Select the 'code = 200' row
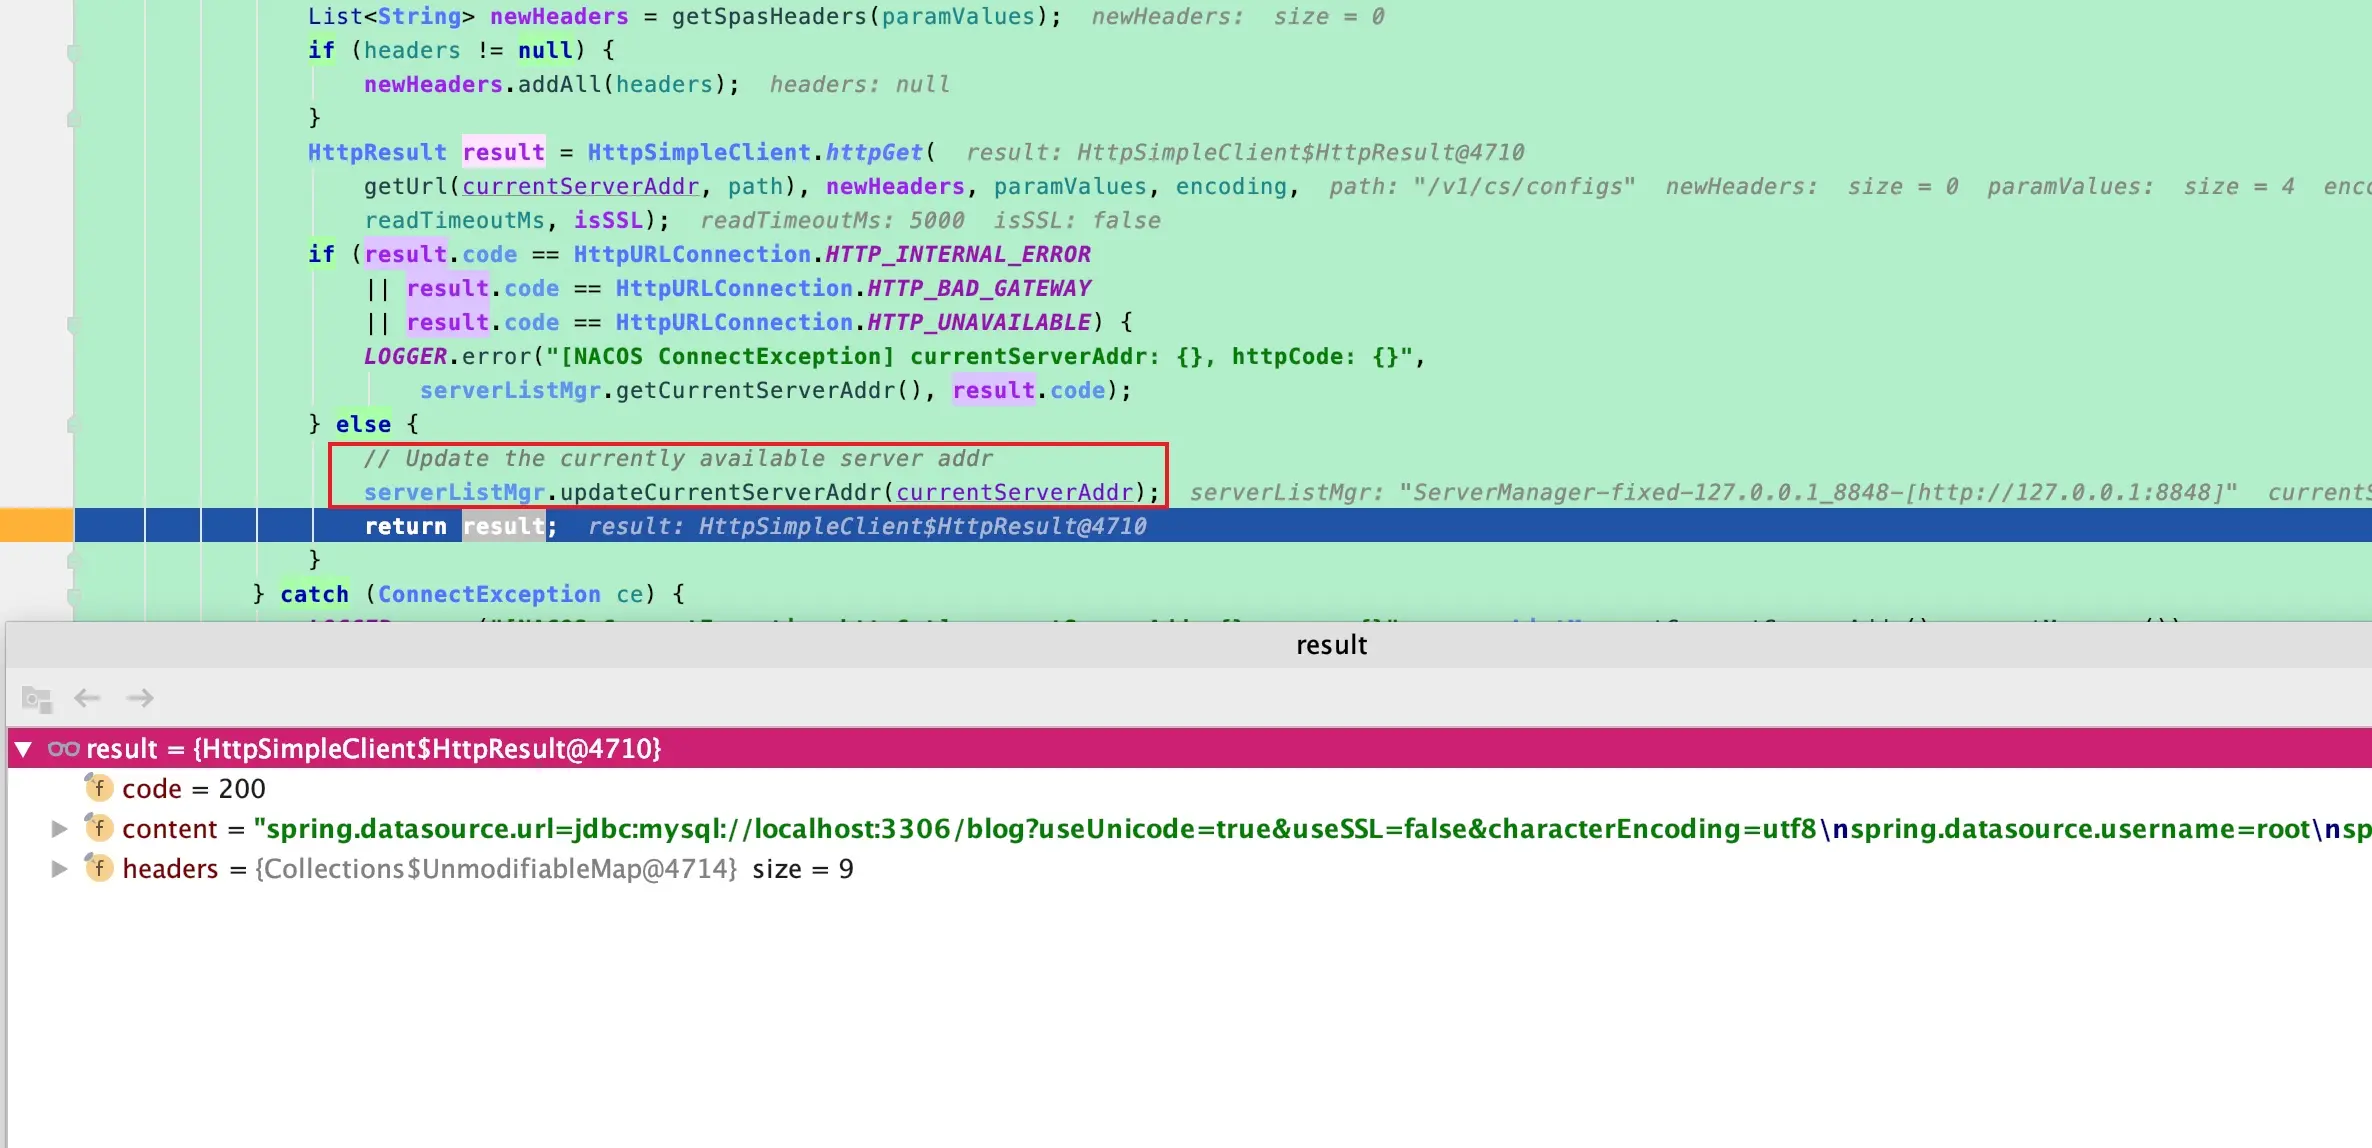This screenshot has height=1148, width=2372. click(193, 789)
